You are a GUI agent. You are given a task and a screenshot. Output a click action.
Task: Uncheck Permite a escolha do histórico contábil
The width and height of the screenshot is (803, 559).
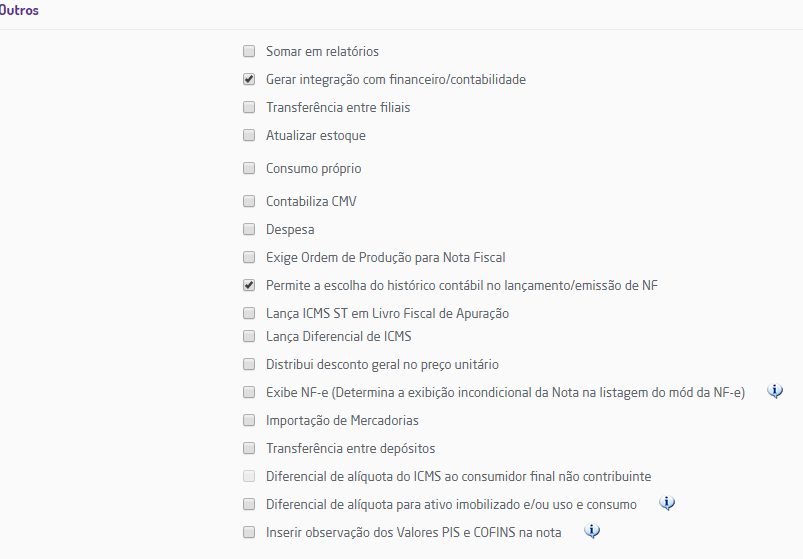249,285
